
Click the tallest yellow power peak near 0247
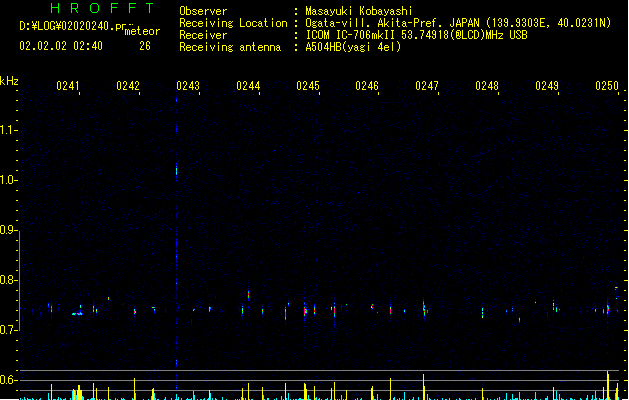click(424, 387)
